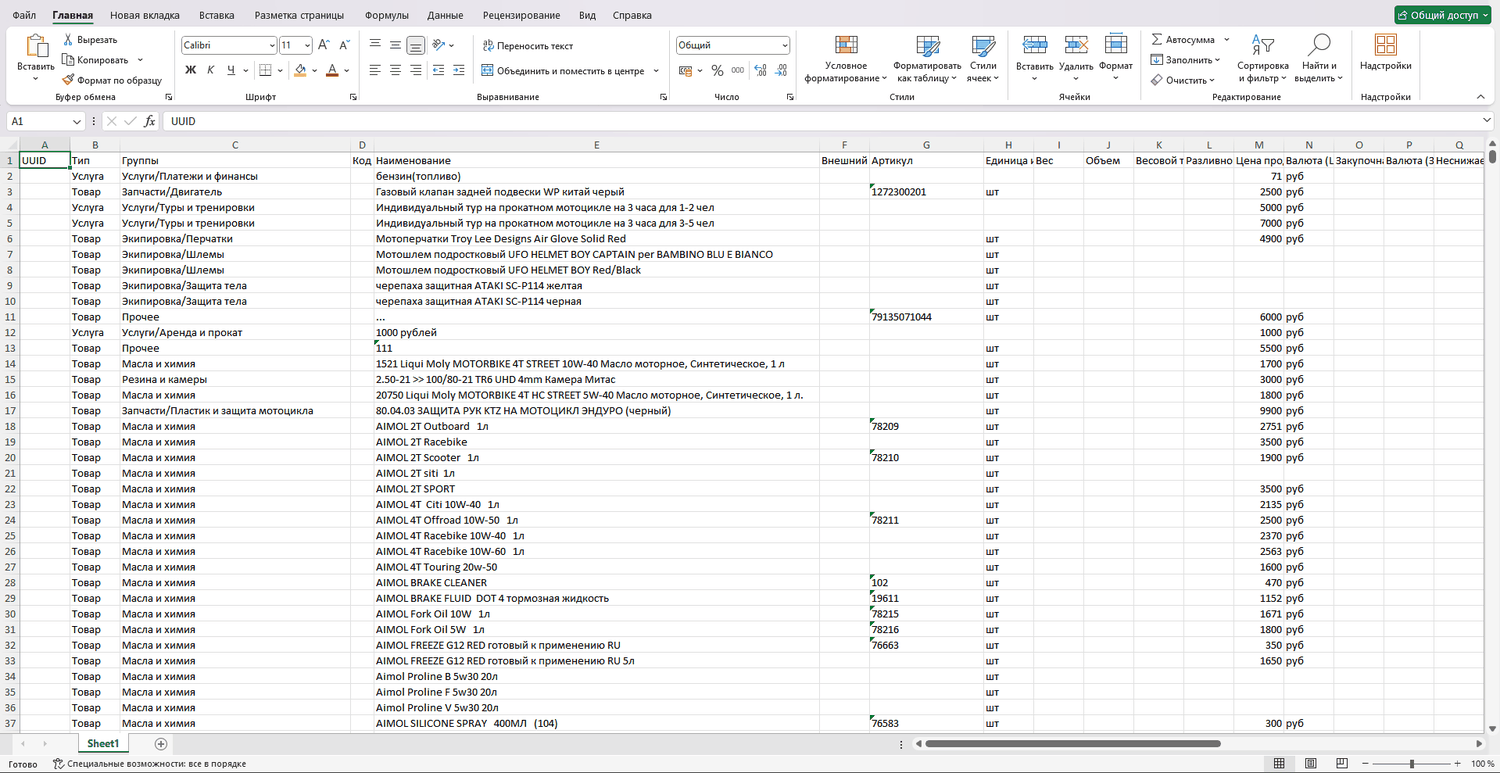Open the Файл menu
The width and height of the screenshot is (1500, 773).
(x=25, y=15)
